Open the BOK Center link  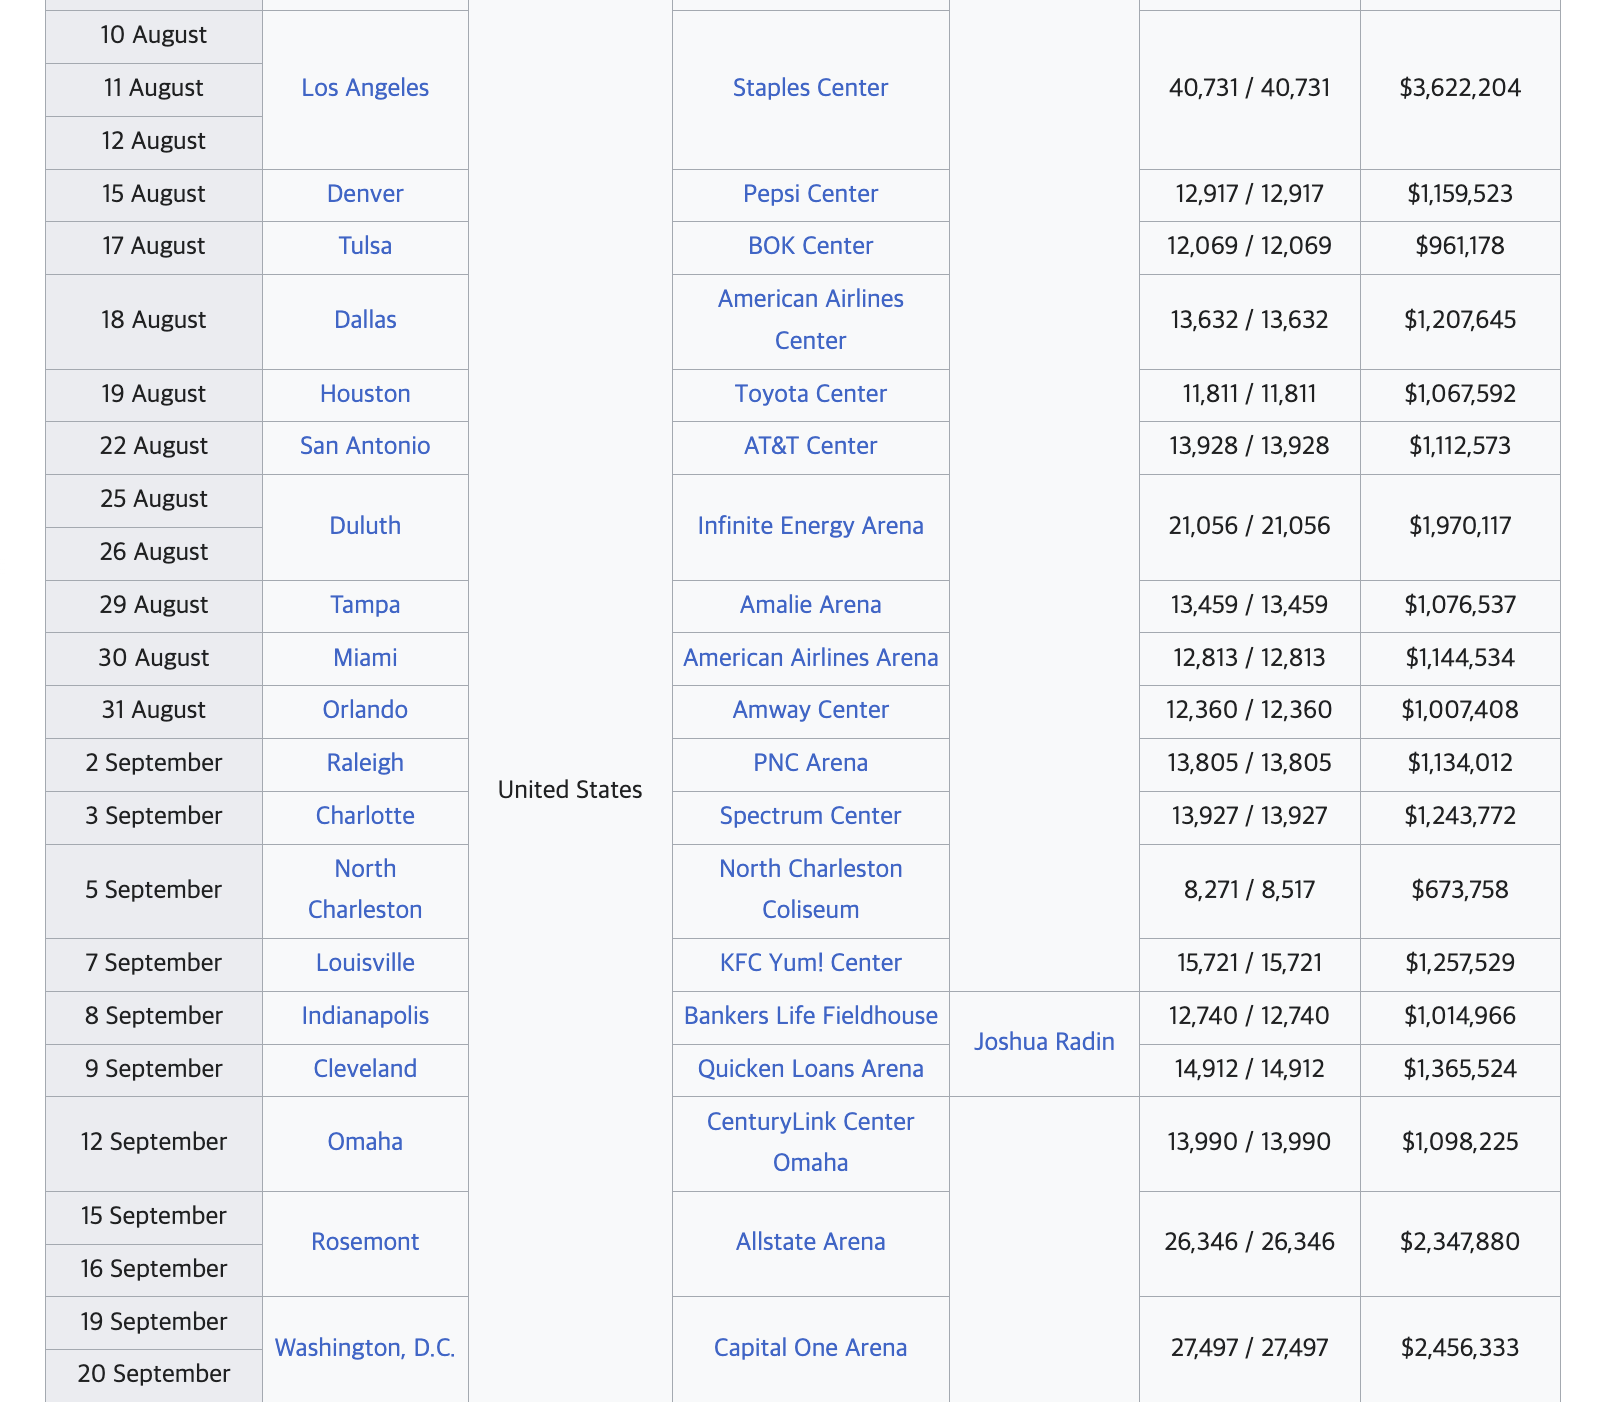[810, 246]
